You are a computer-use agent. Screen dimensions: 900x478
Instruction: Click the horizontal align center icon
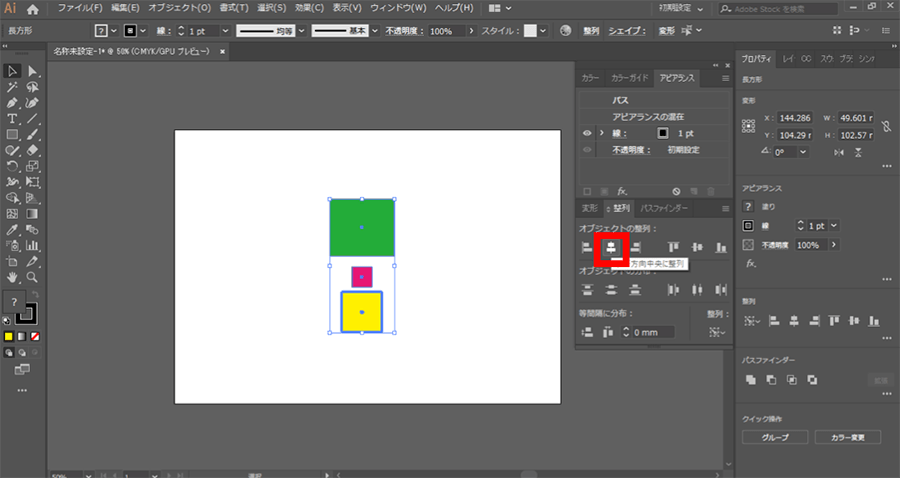click(x=610, y=247)
